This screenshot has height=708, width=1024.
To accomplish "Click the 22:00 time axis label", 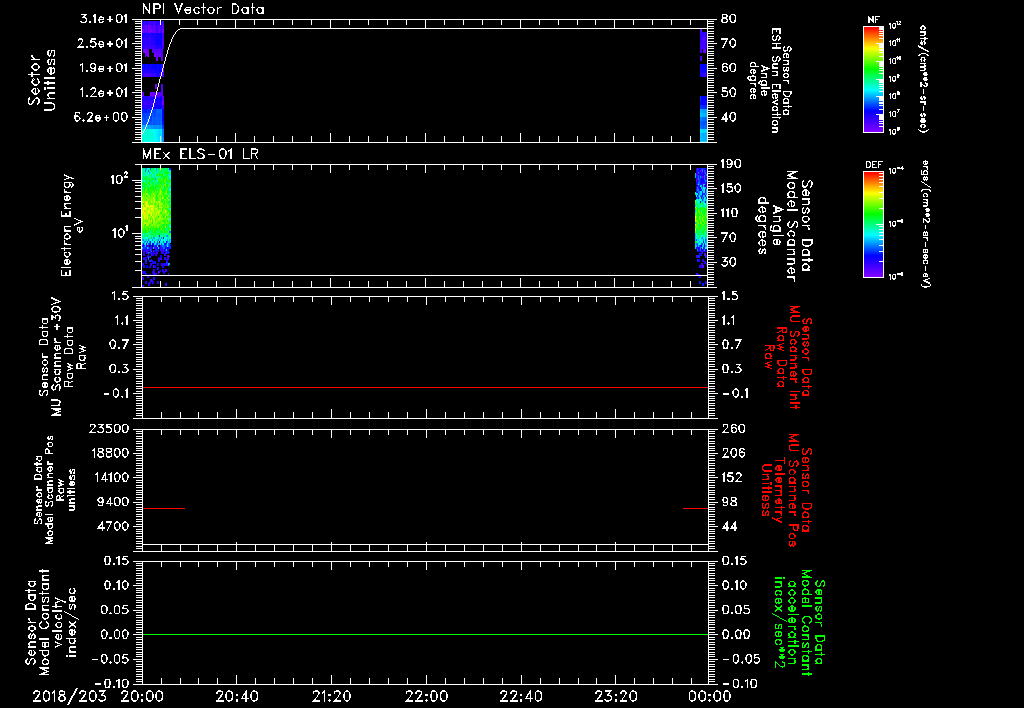I will (426, 696).
